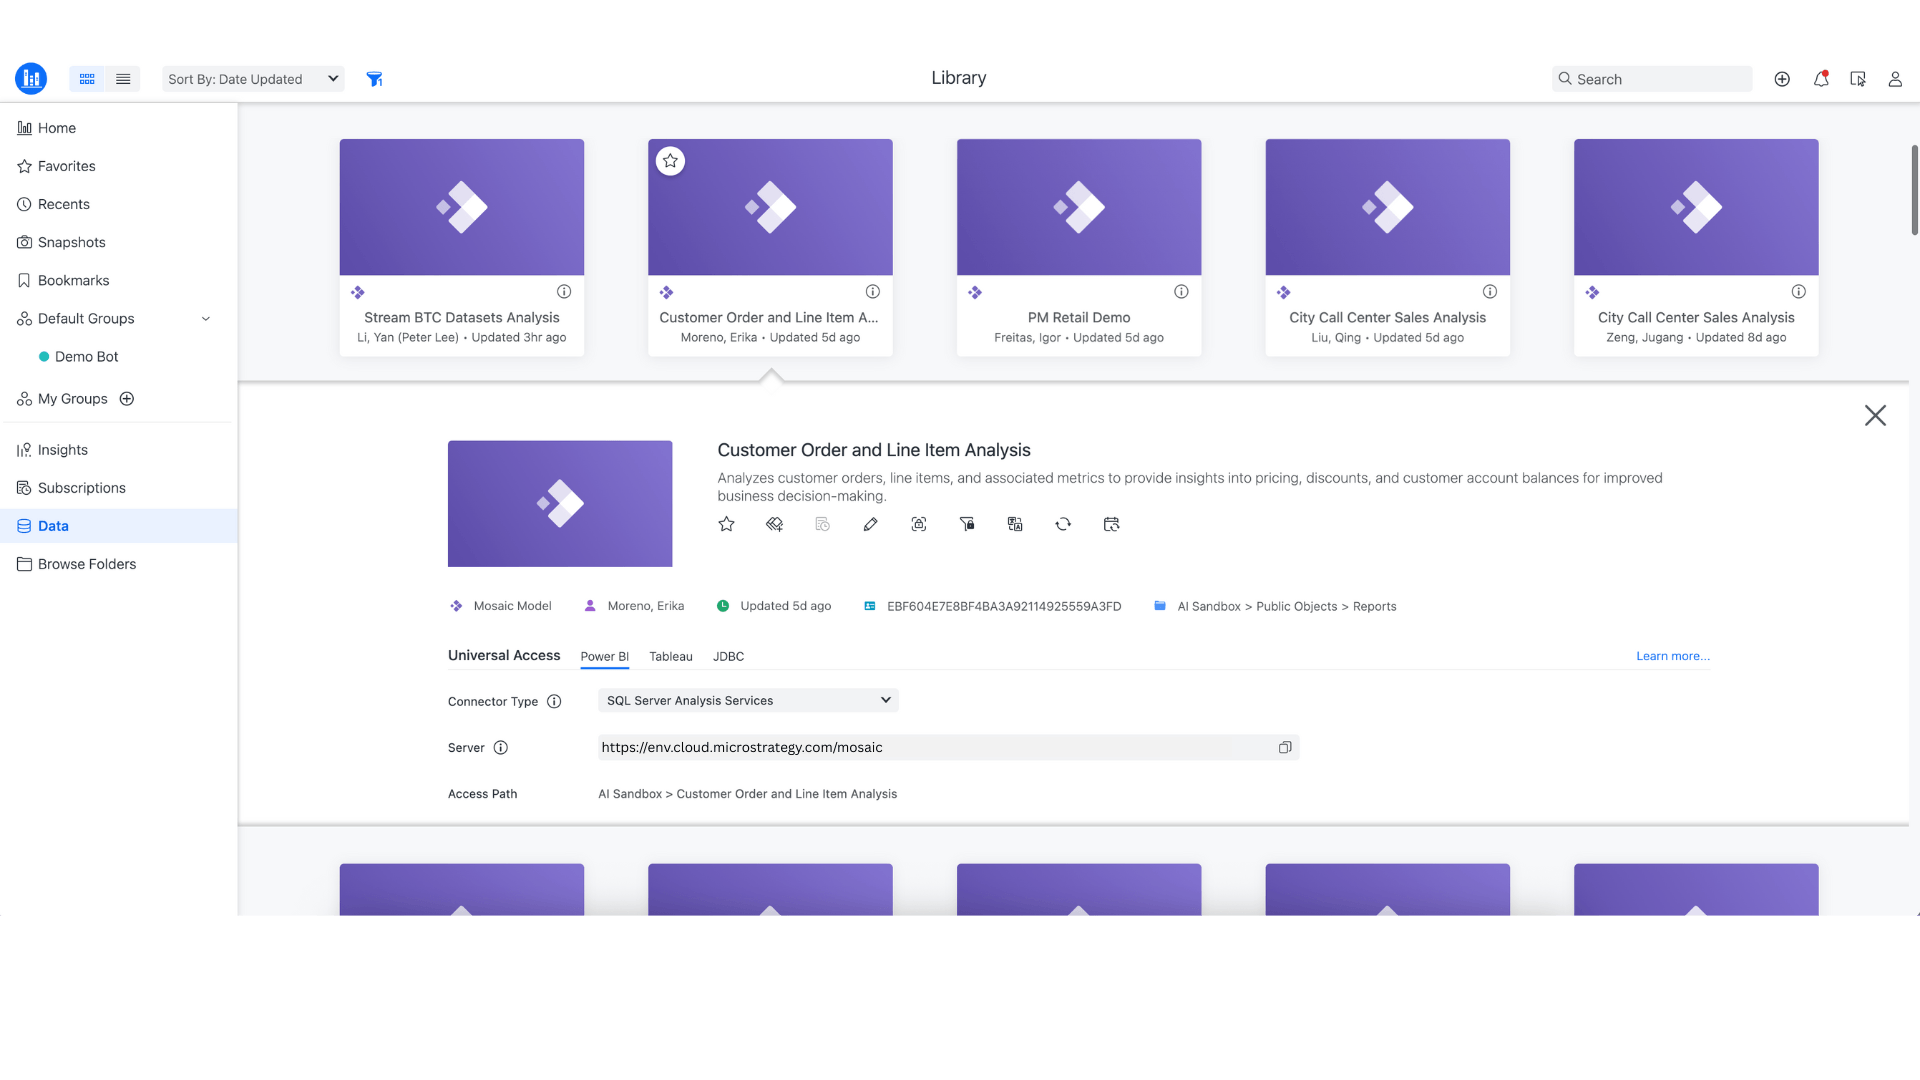This screenshot has height=1080, width=1920.
Task: Click the circular refresh arrows icon
Action: point(1063,524)
